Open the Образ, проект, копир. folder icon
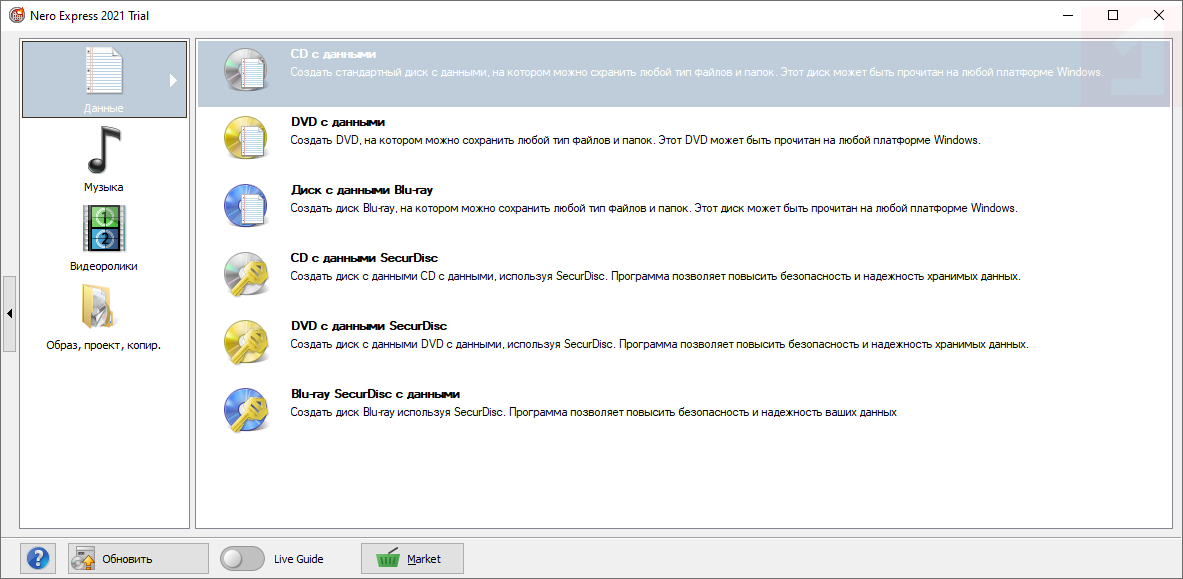 (100, 306)
